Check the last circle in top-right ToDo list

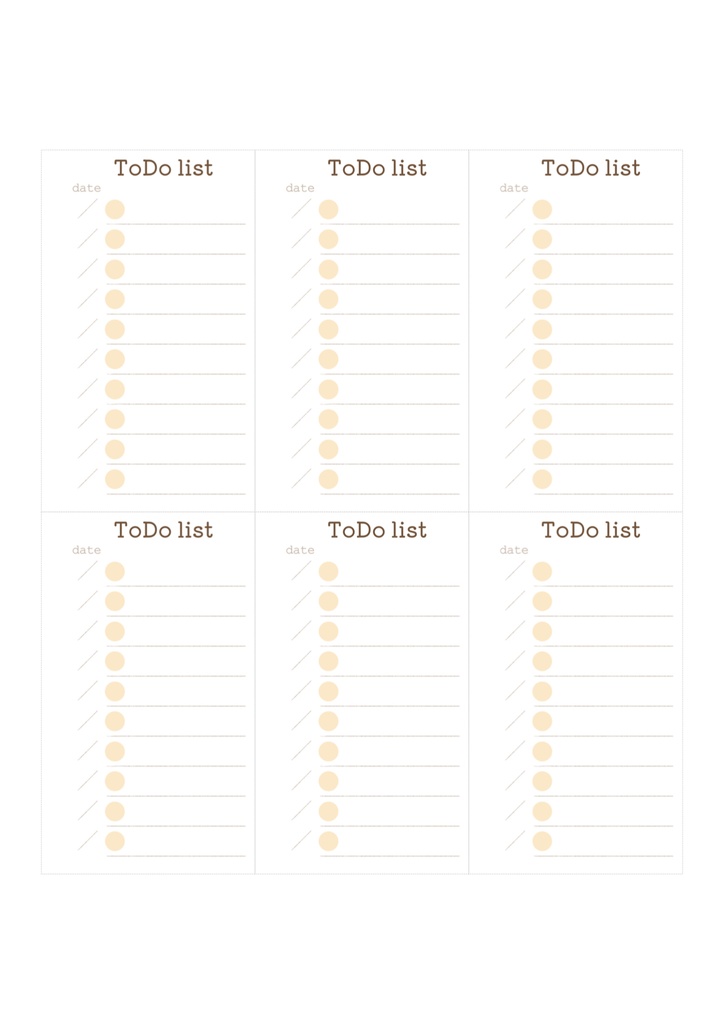click(542, 479)
